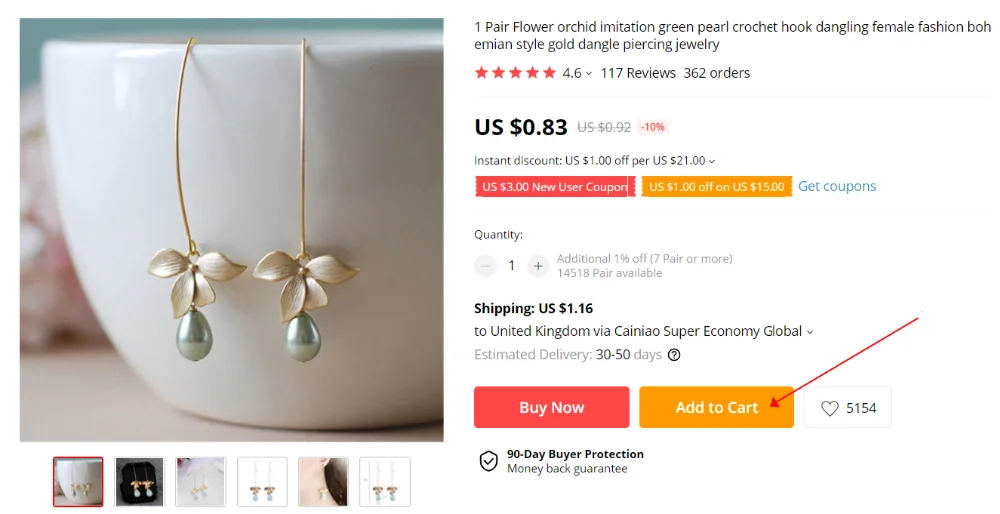The width and height of the screenshot is (1000, 514).
Task: Click the Get coupons link
Action: tap(837, 186)
